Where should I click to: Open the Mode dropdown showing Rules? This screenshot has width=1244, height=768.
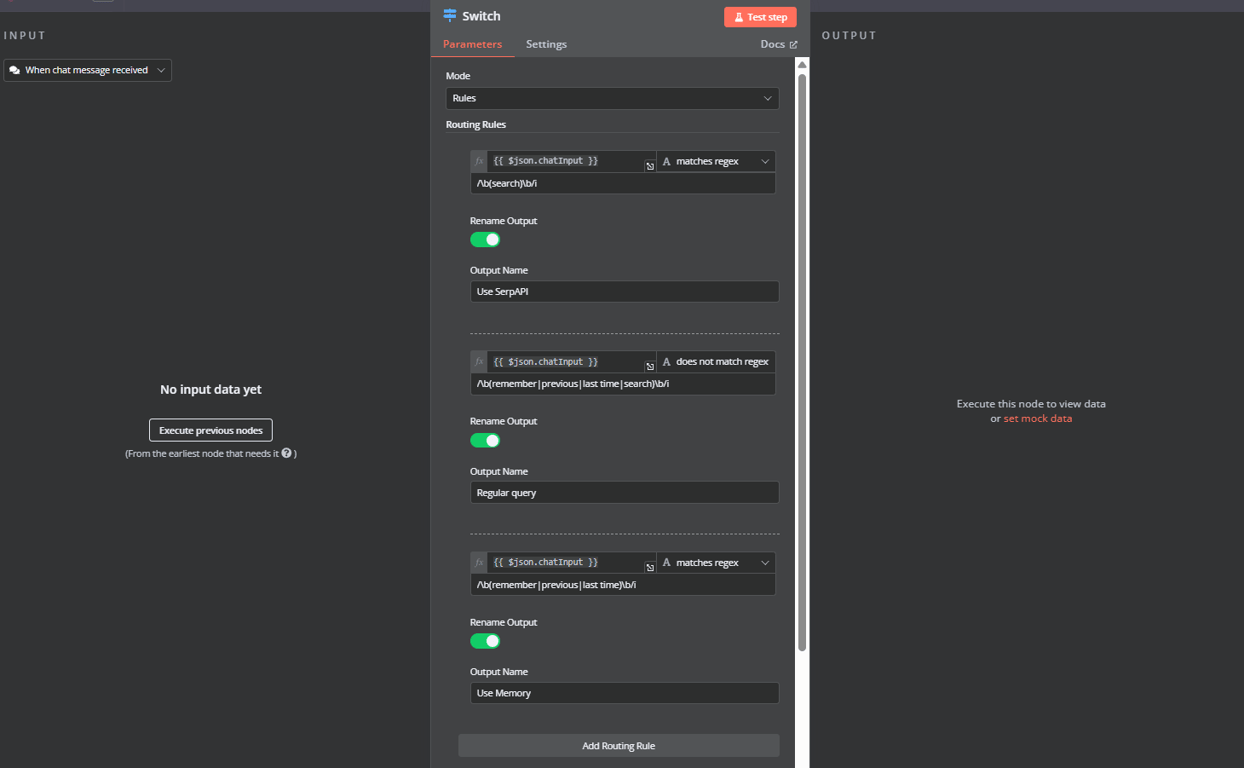click(612, 98)
